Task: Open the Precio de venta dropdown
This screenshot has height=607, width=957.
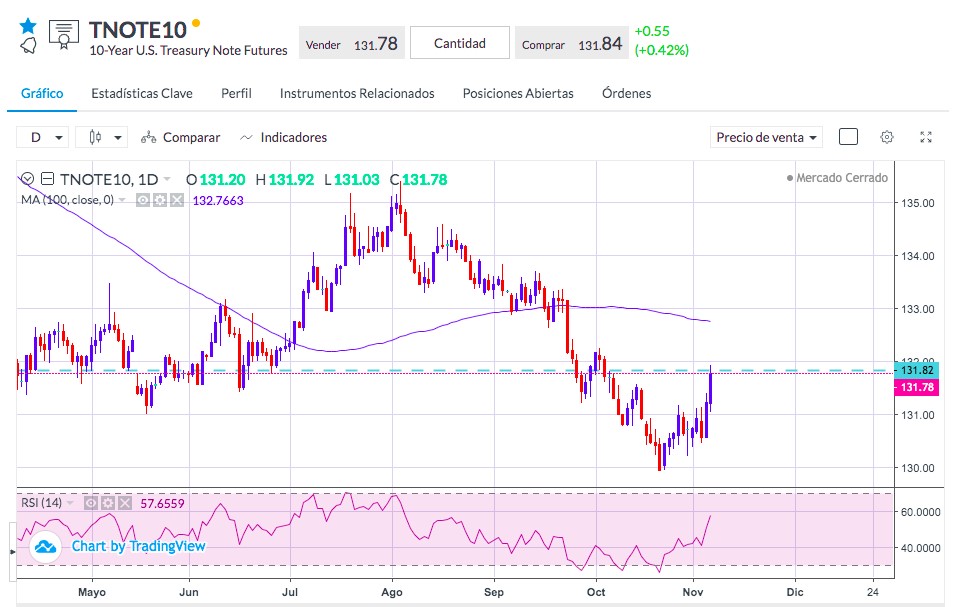Action: tap(766, 137)
